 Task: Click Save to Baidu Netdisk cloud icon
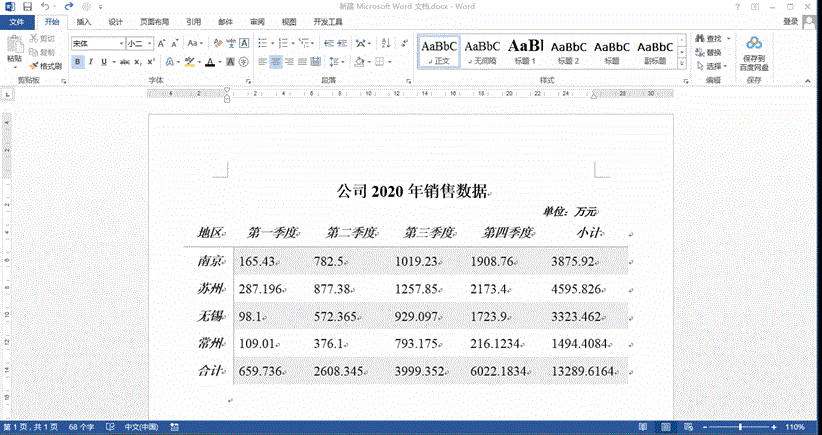click(x=754, y=44)
